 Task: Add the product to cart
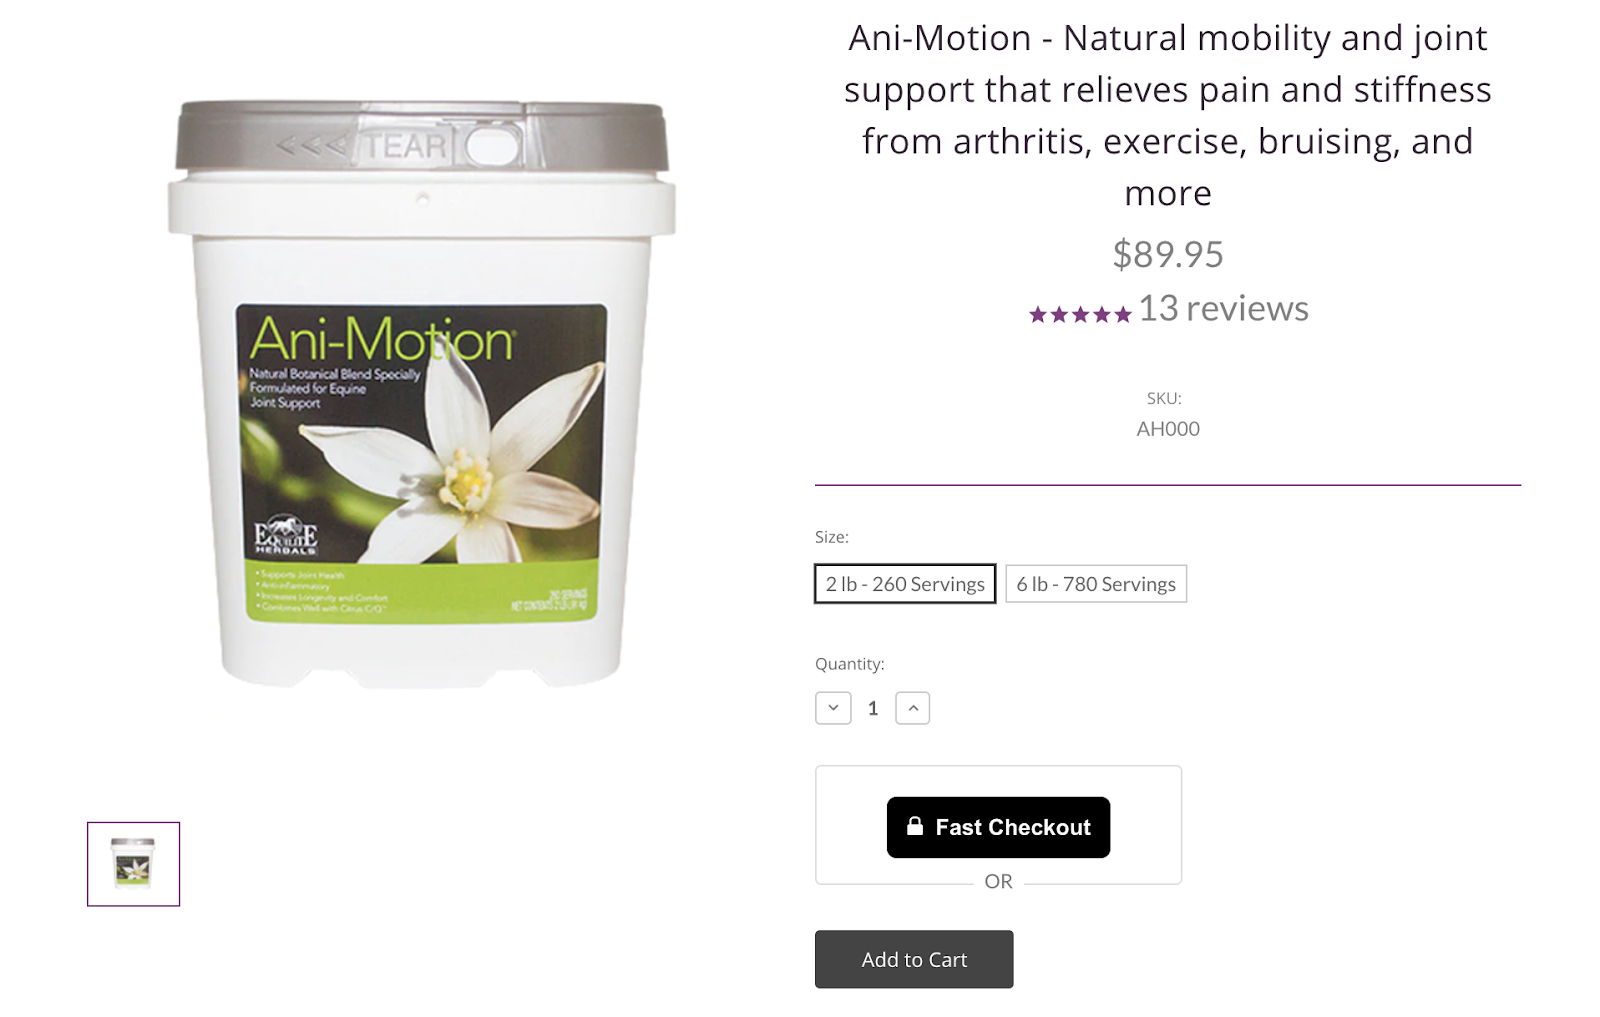(x=914, y=960)
